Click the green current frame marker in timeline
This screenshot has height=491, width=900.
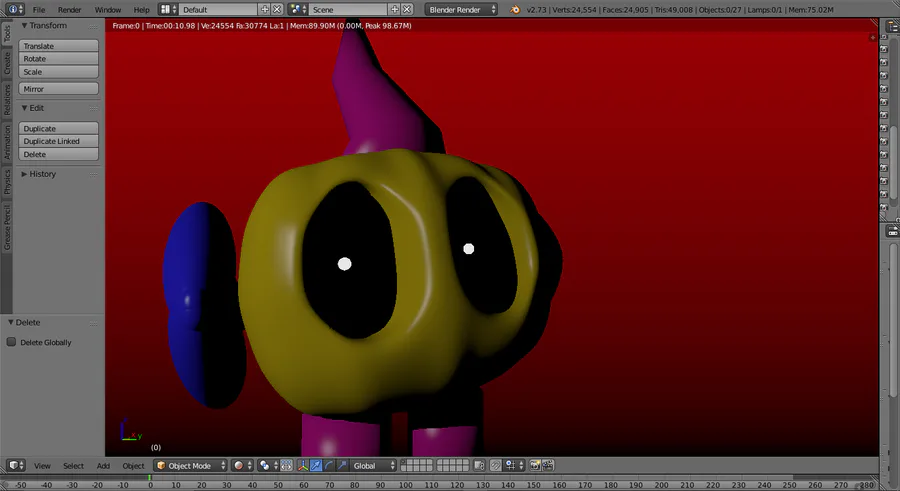click(x=150, y=478)
